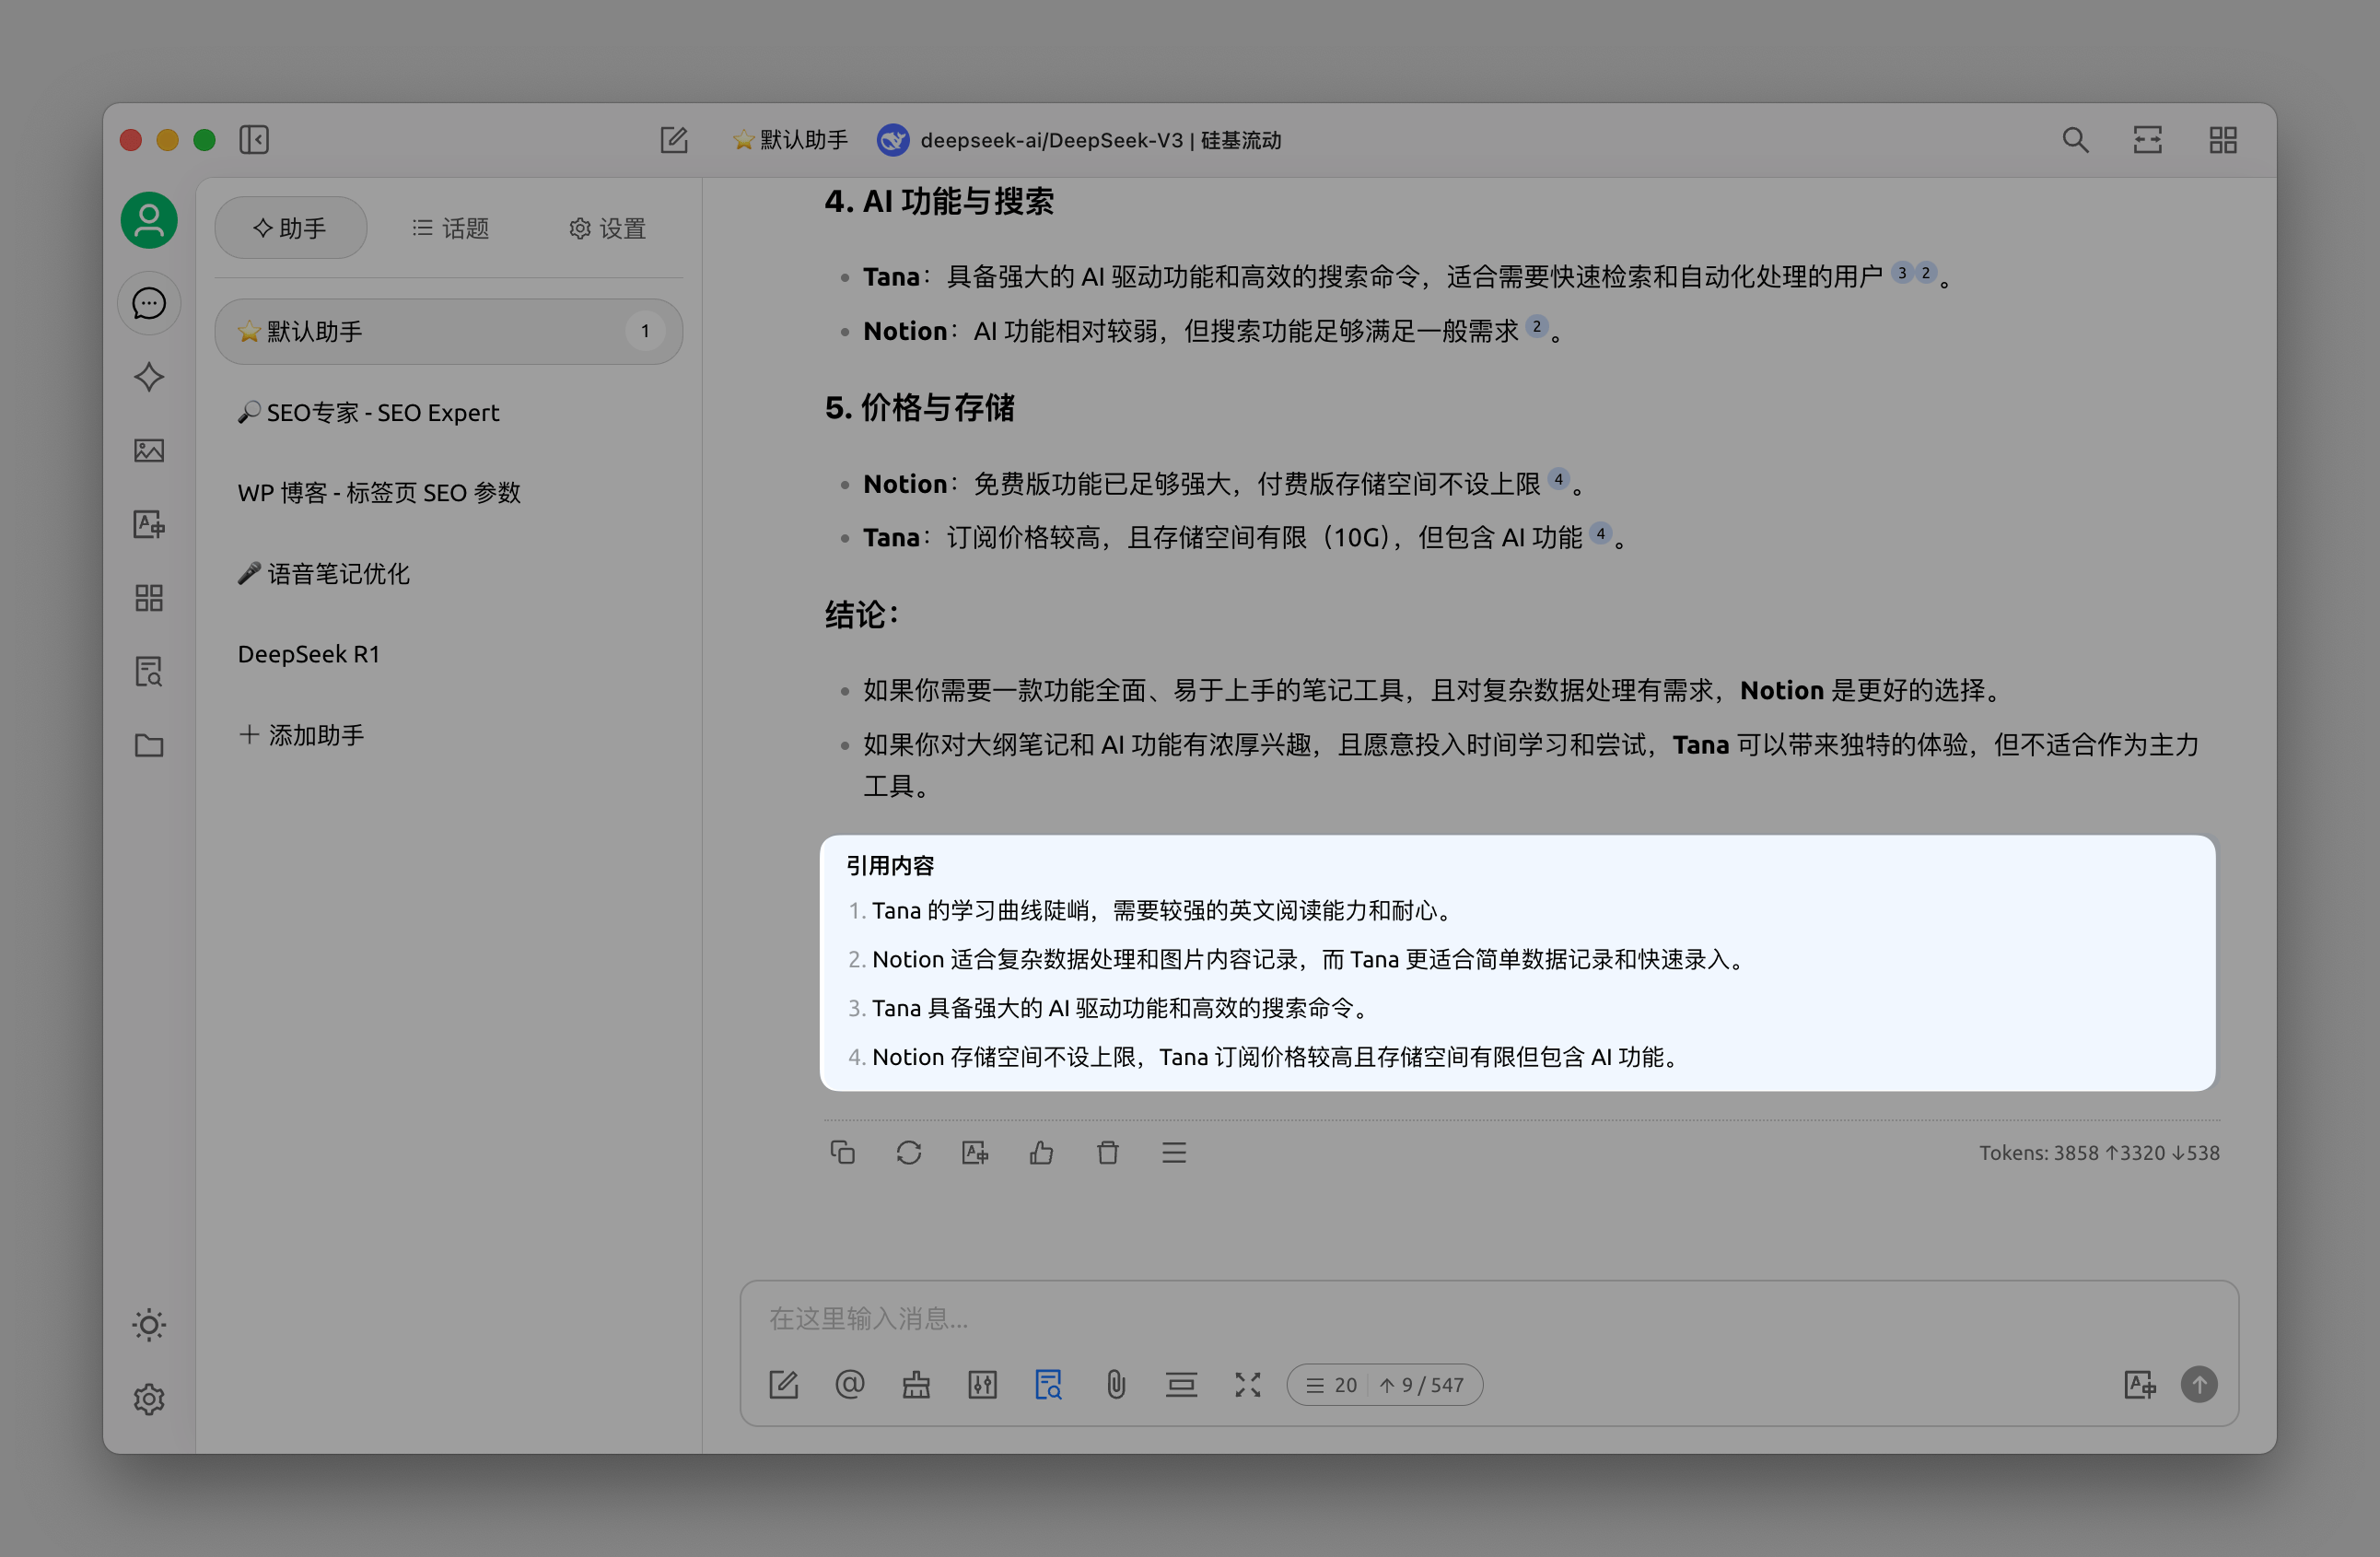Open quick settings sliders icon in input bar

(x=982, y=1385)
